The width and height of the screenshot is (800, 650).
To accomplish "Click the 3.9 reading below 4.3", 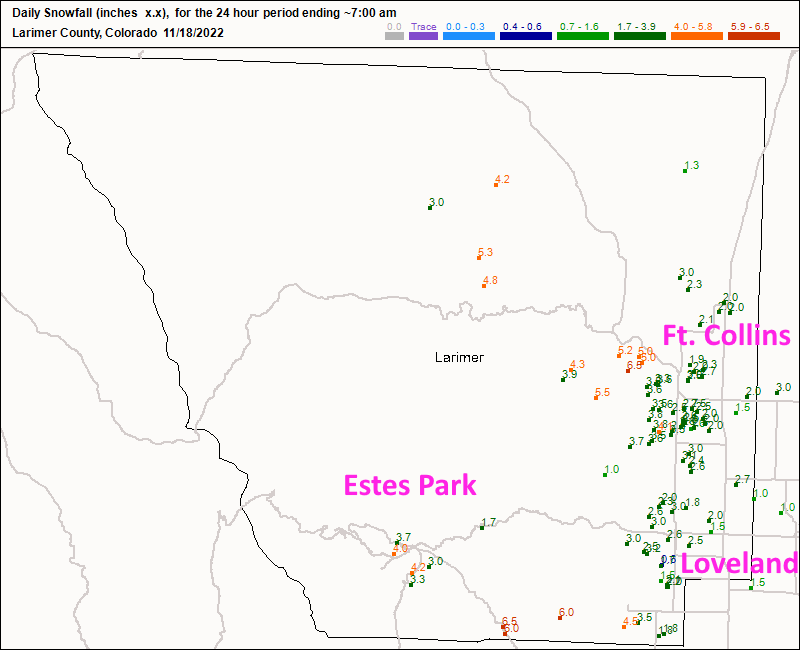I will [569, 374].
